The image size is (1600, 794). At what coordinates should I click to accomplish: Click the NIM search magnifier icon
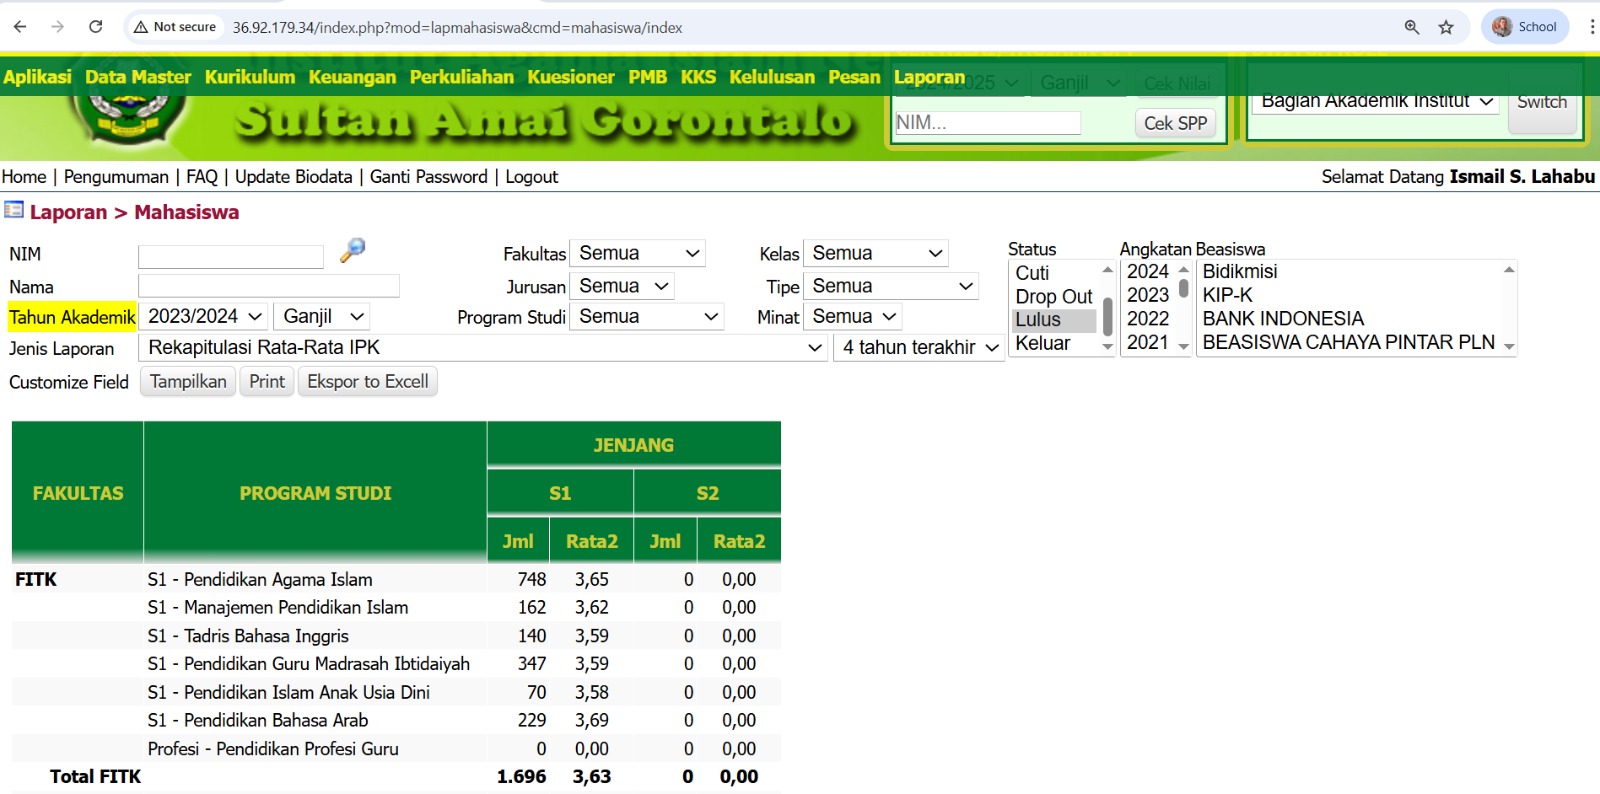pyautogui.click(x=352, y=250)
